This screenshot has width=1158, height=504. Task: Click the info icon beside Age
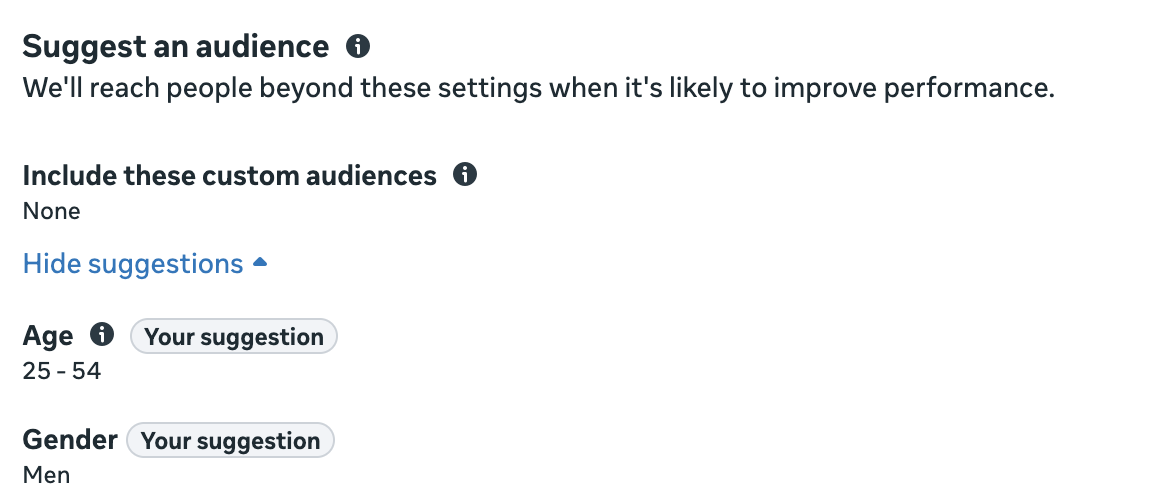coord(102,335)
